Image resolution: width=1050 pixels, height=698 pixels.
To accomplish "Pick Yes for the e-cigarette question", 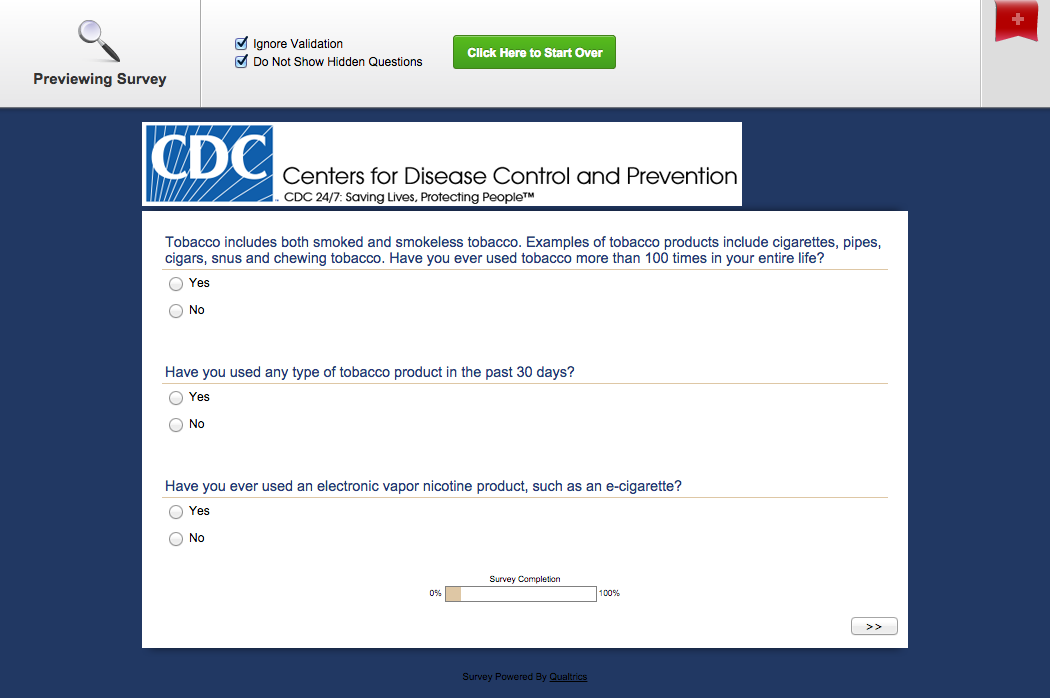I will pos(176,512).
